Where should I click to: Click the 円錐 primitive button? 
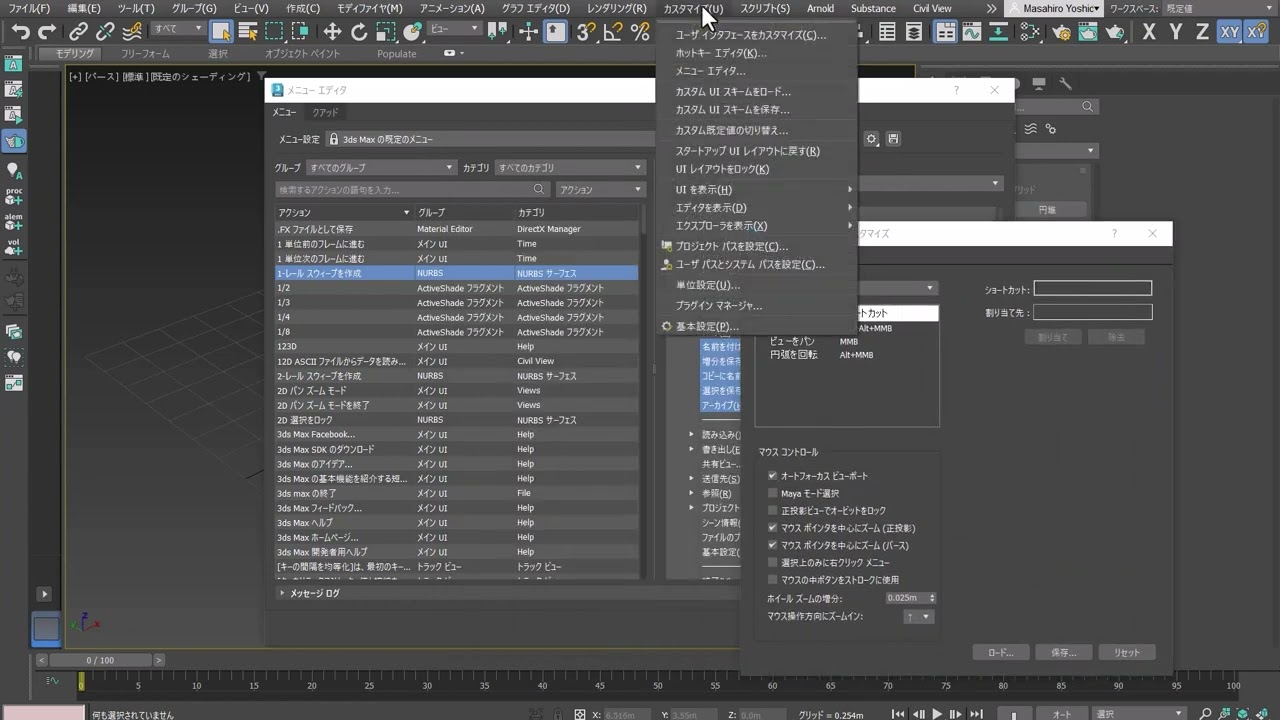(x=1047, y=210)
